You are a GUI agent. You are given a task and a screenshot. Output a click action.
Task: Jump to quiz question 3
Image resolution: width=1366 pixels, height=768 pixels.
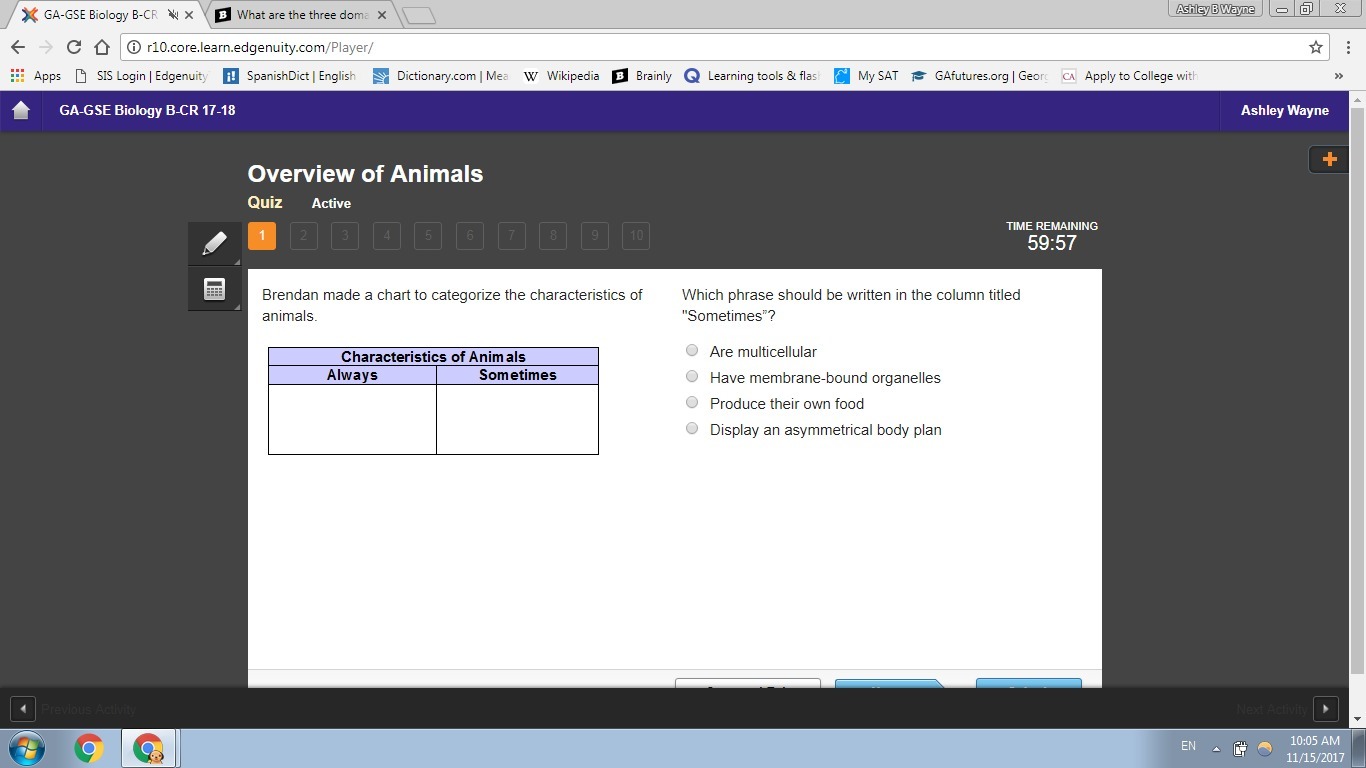tap(345, 236)
